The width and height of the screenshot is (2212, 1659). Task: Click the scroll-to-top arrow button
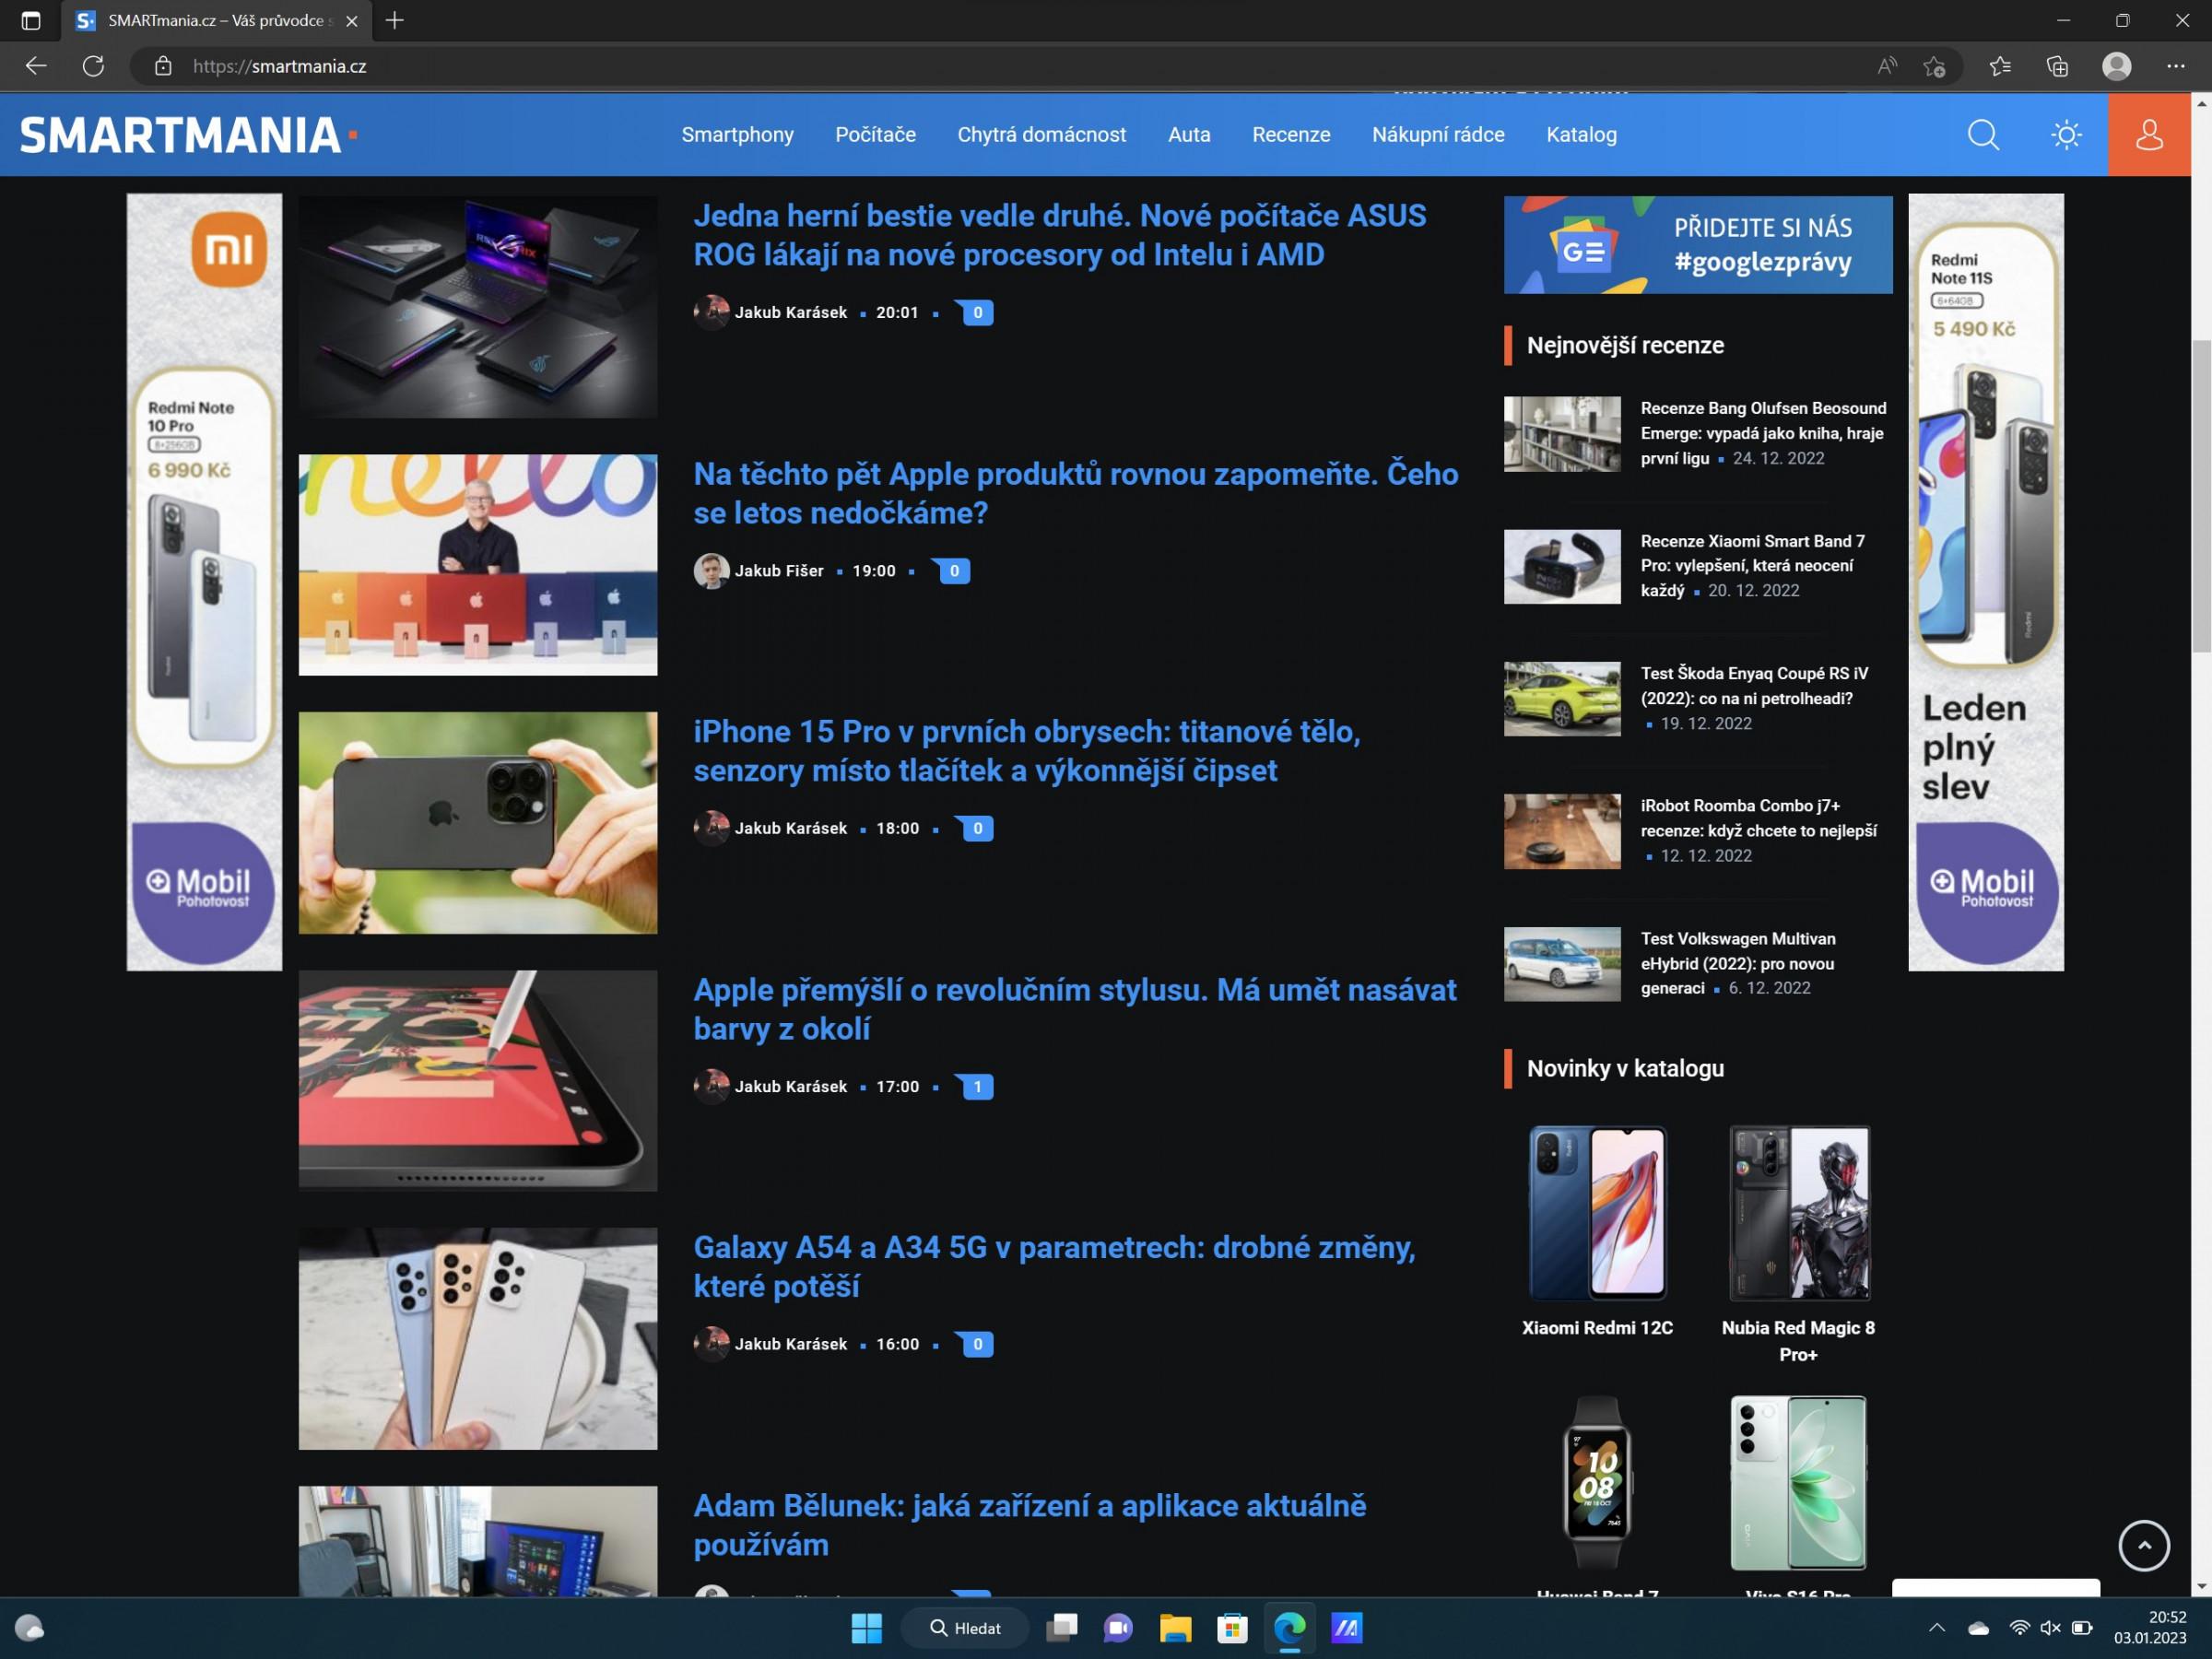click(2144, 1546)
